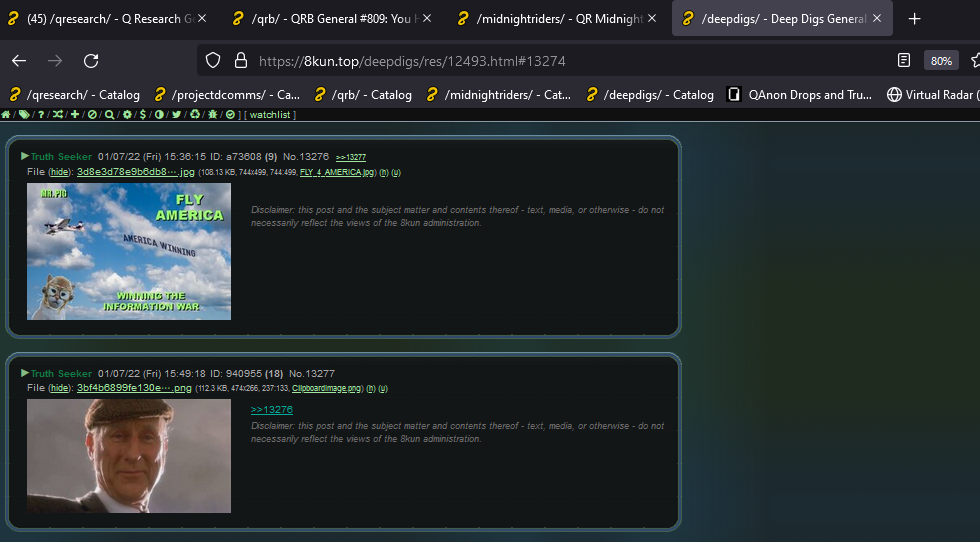Open the gear settings icon in board toolbar
Viewport: 980px width, 542px height.
coord(128,114)
